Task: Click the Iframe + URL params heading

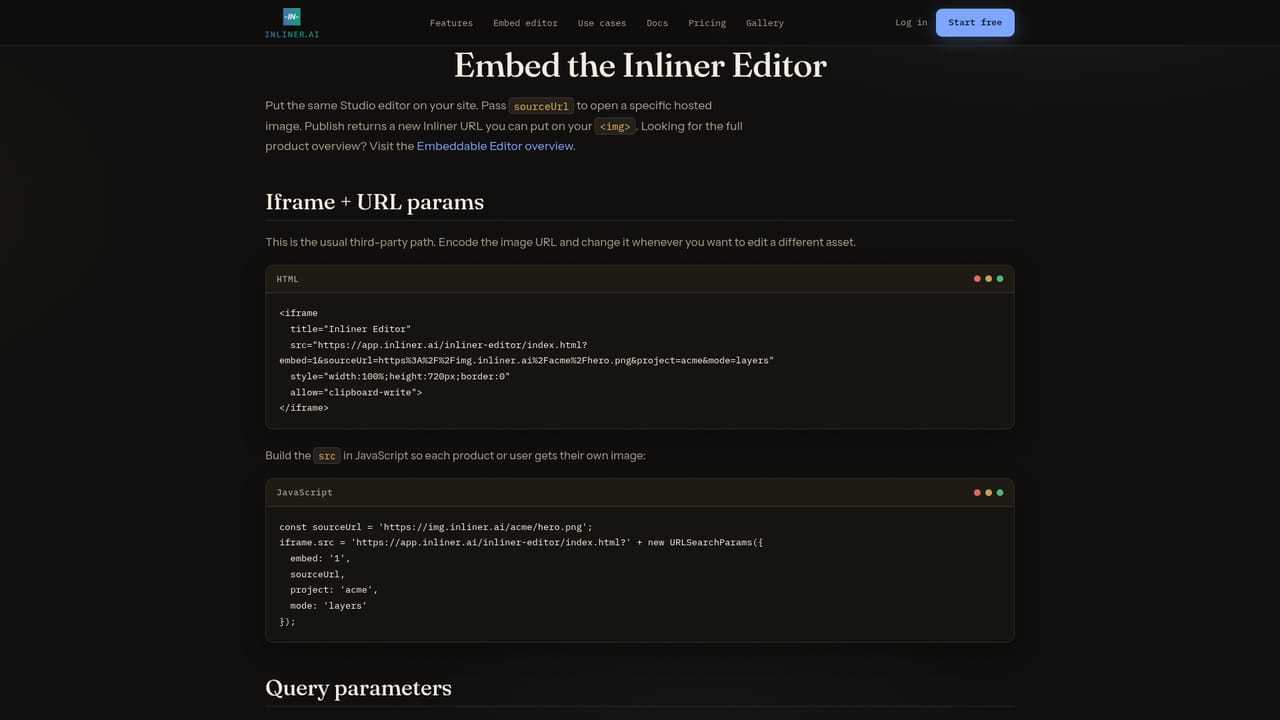Action: (374, 202)
